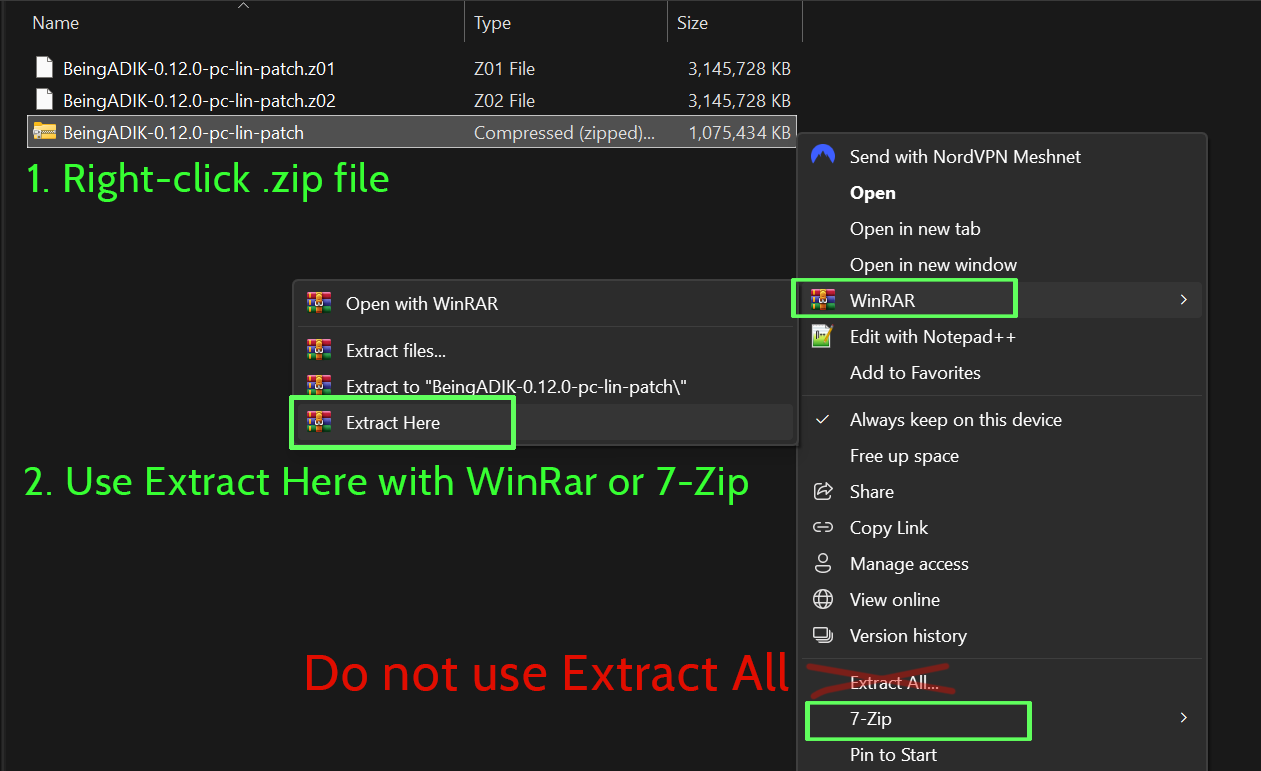Sort by the Type column header

click(x=492, y=22)
